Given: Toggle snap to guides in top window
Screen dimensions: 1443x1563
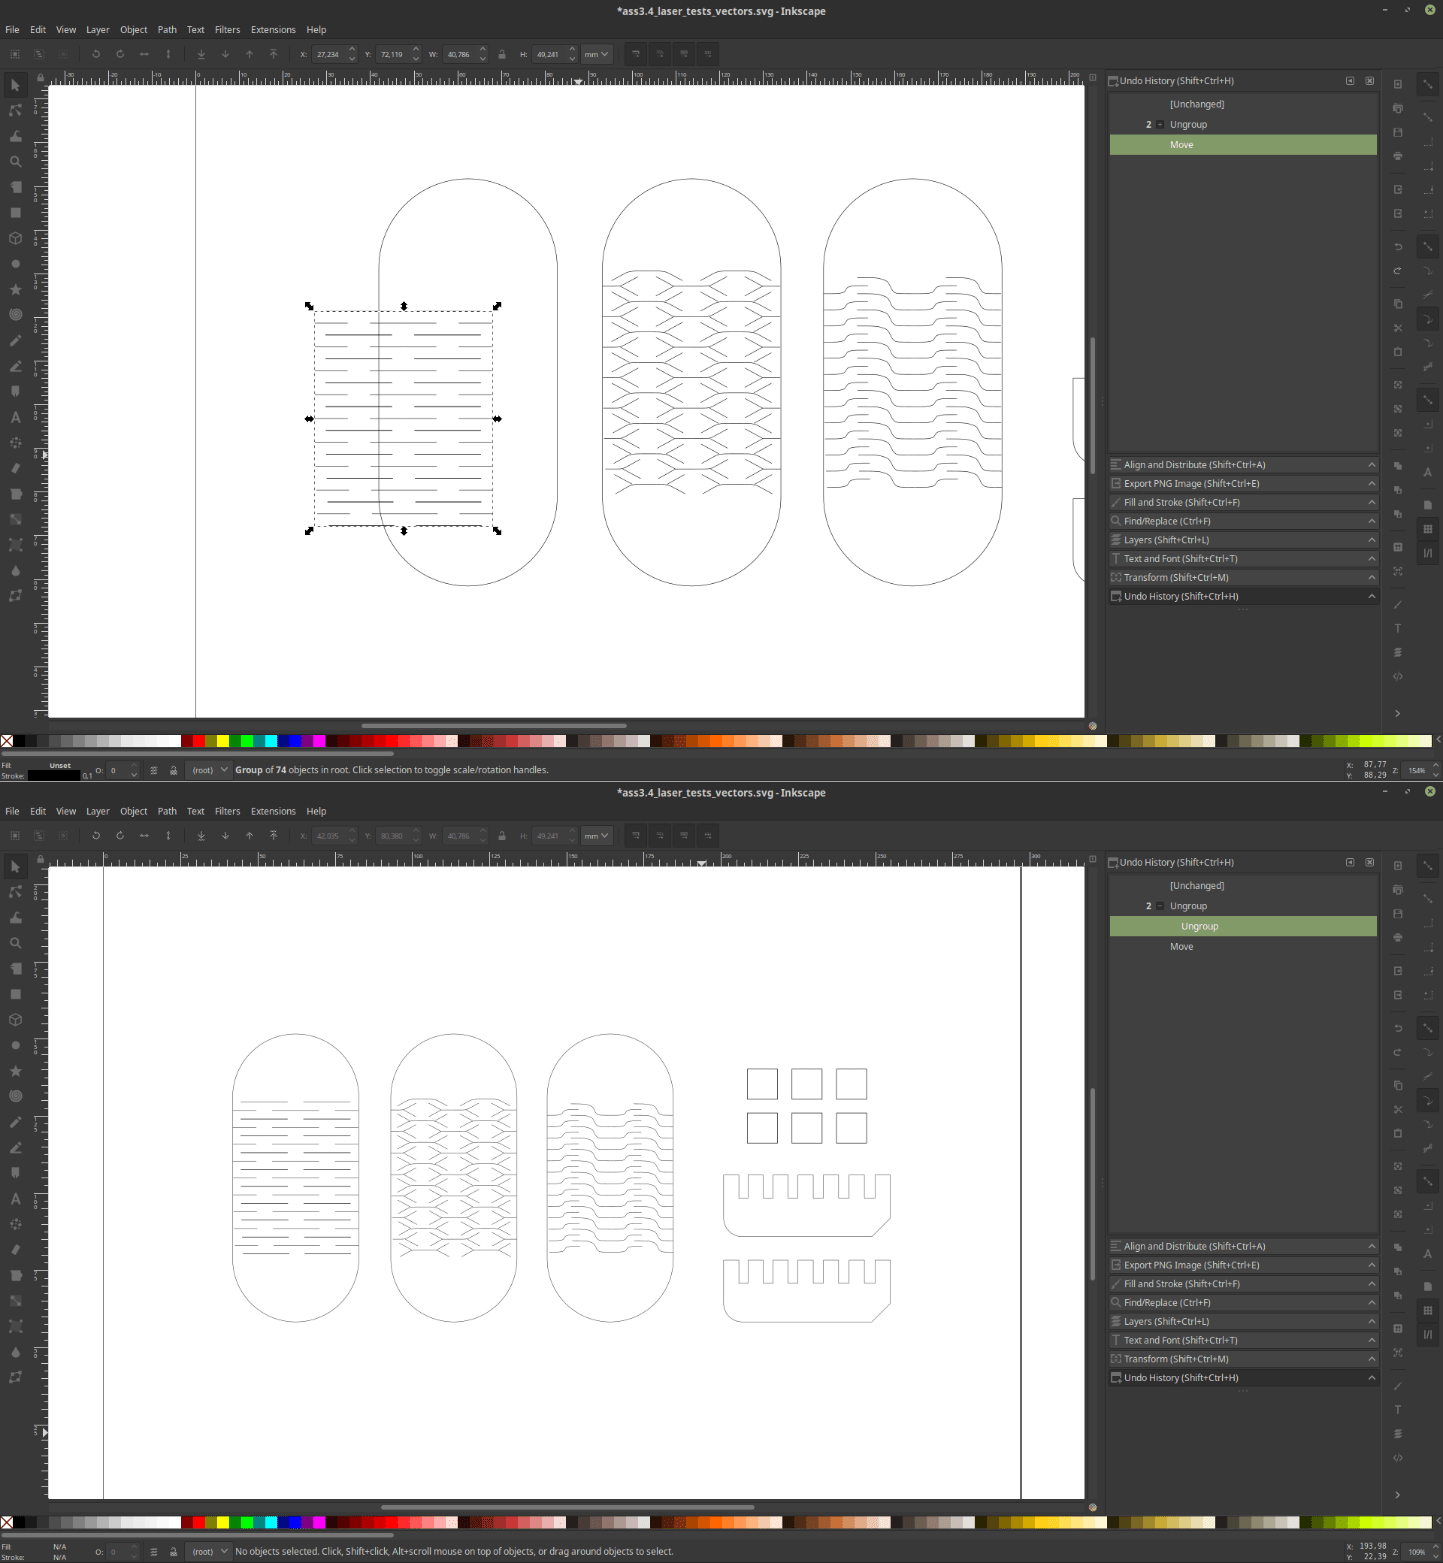Looking at the screenshot, I should (x=1429, y=553).
